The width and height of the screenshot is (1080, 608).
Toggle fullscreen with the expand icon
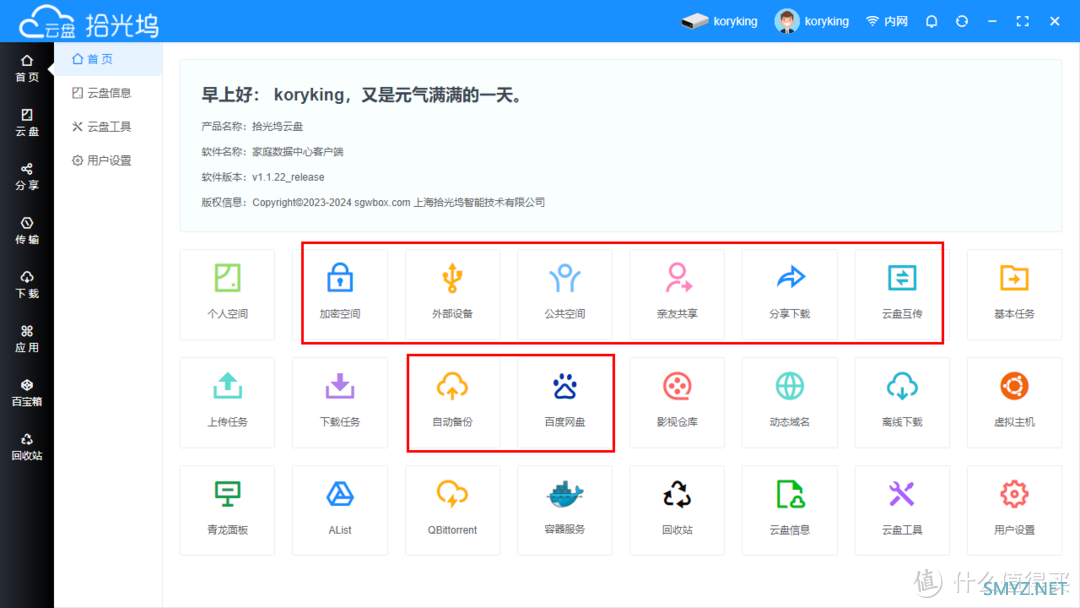click(x=1023, y=21)
